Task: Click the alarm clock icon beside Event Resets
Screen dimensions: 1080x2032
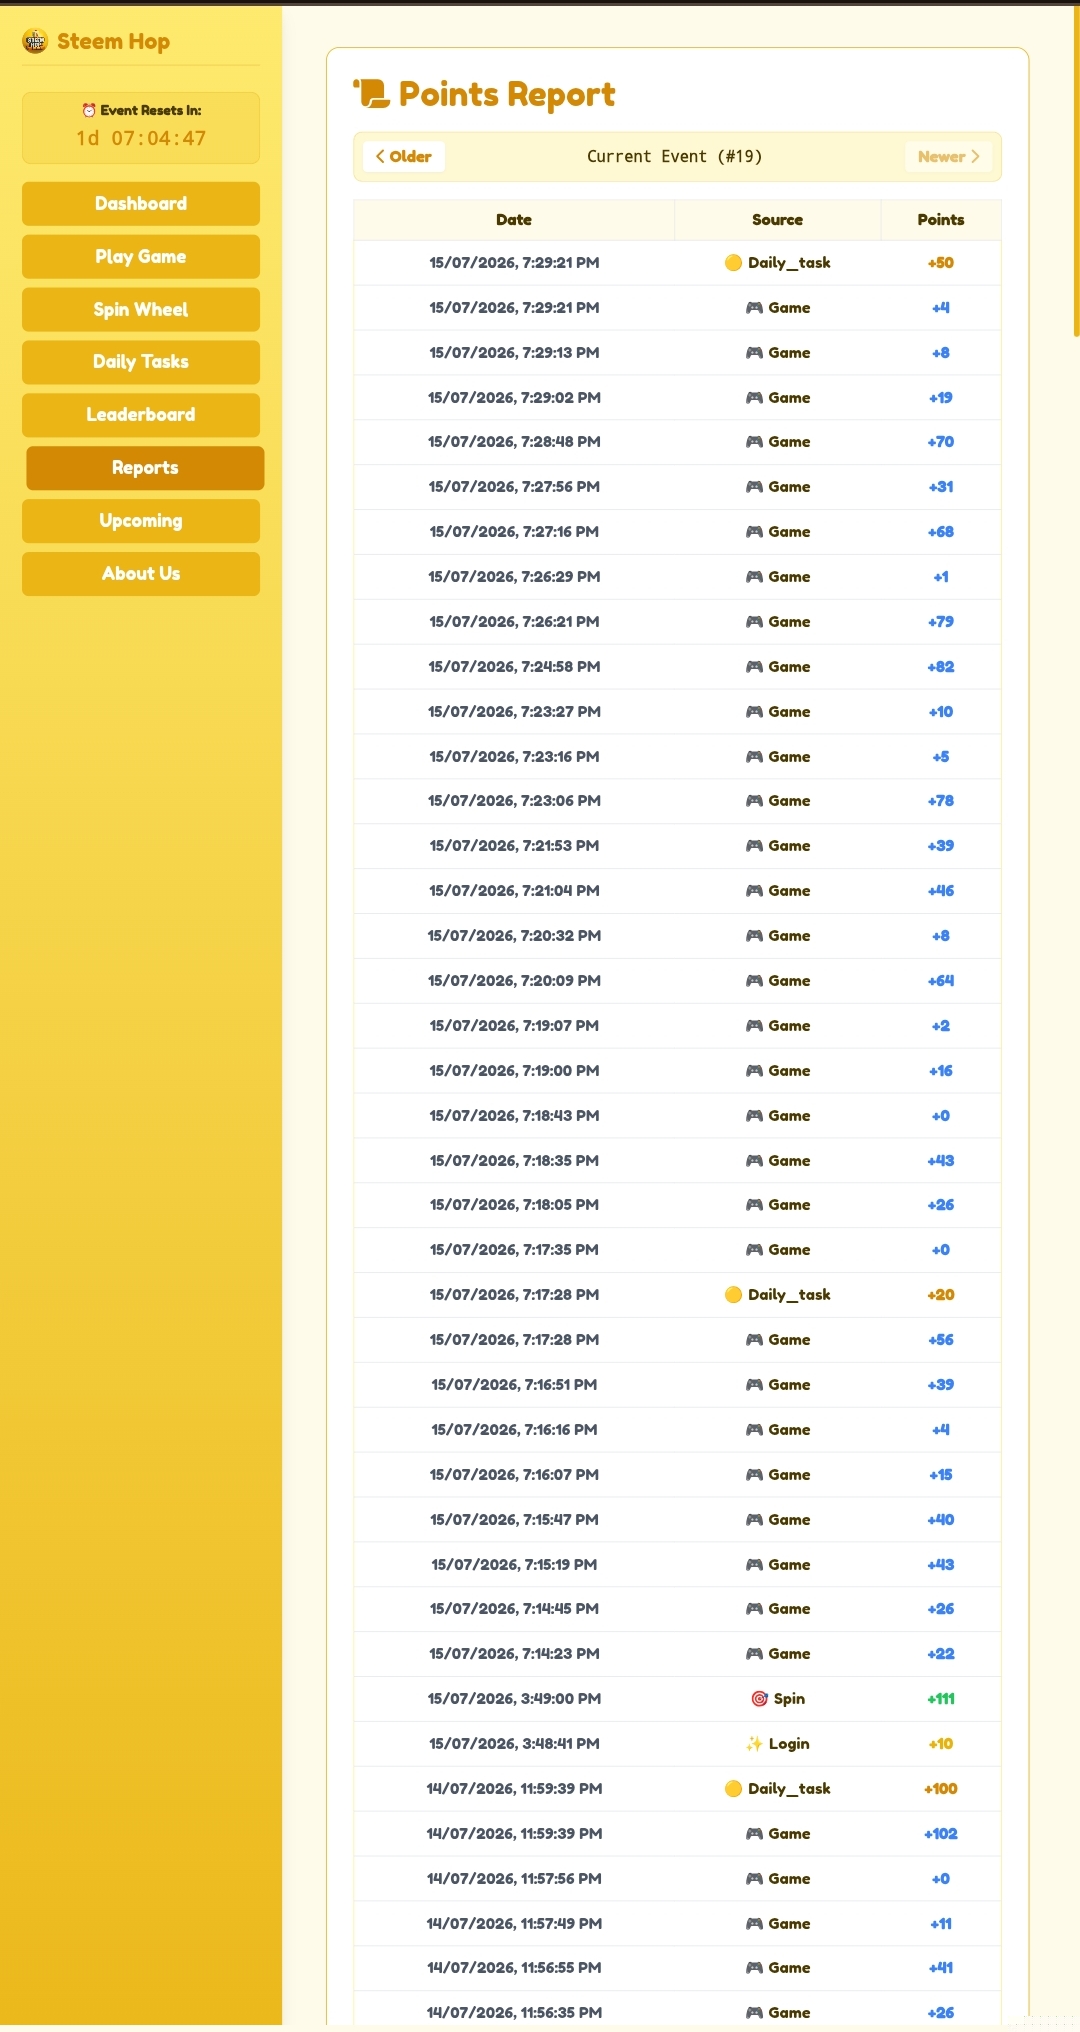Action: click(x=89, y=110)
